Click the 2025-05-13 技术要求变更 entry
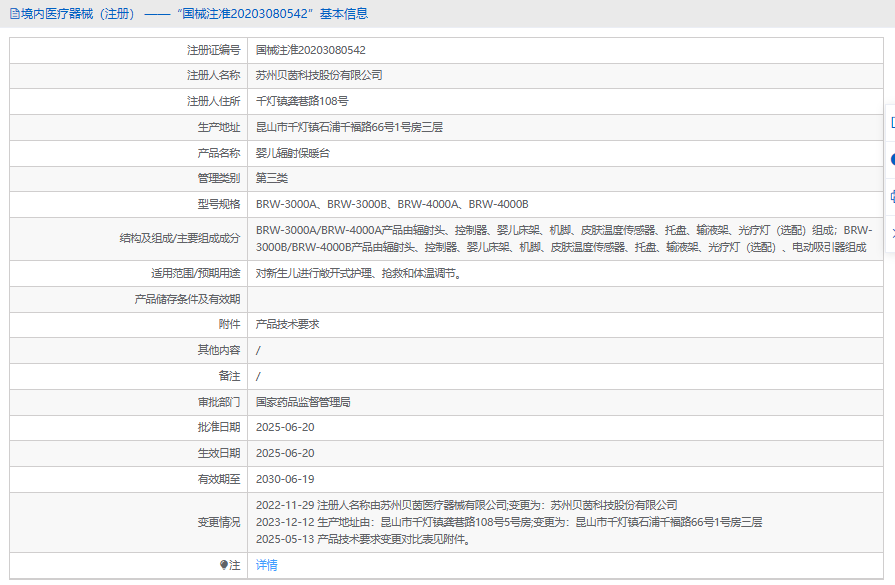Screen dimensions: 895x585 (365, 539)
